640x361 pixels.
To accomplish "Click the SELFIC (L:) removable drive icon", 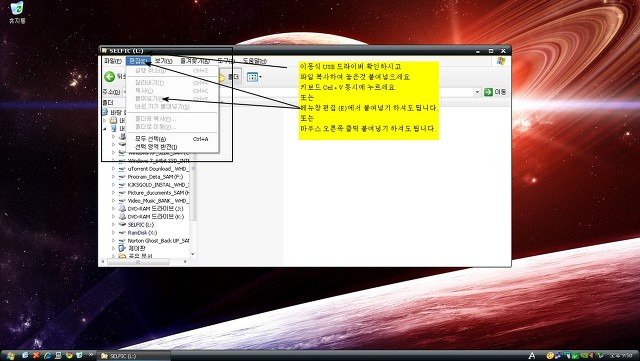I will click(122, 225).
